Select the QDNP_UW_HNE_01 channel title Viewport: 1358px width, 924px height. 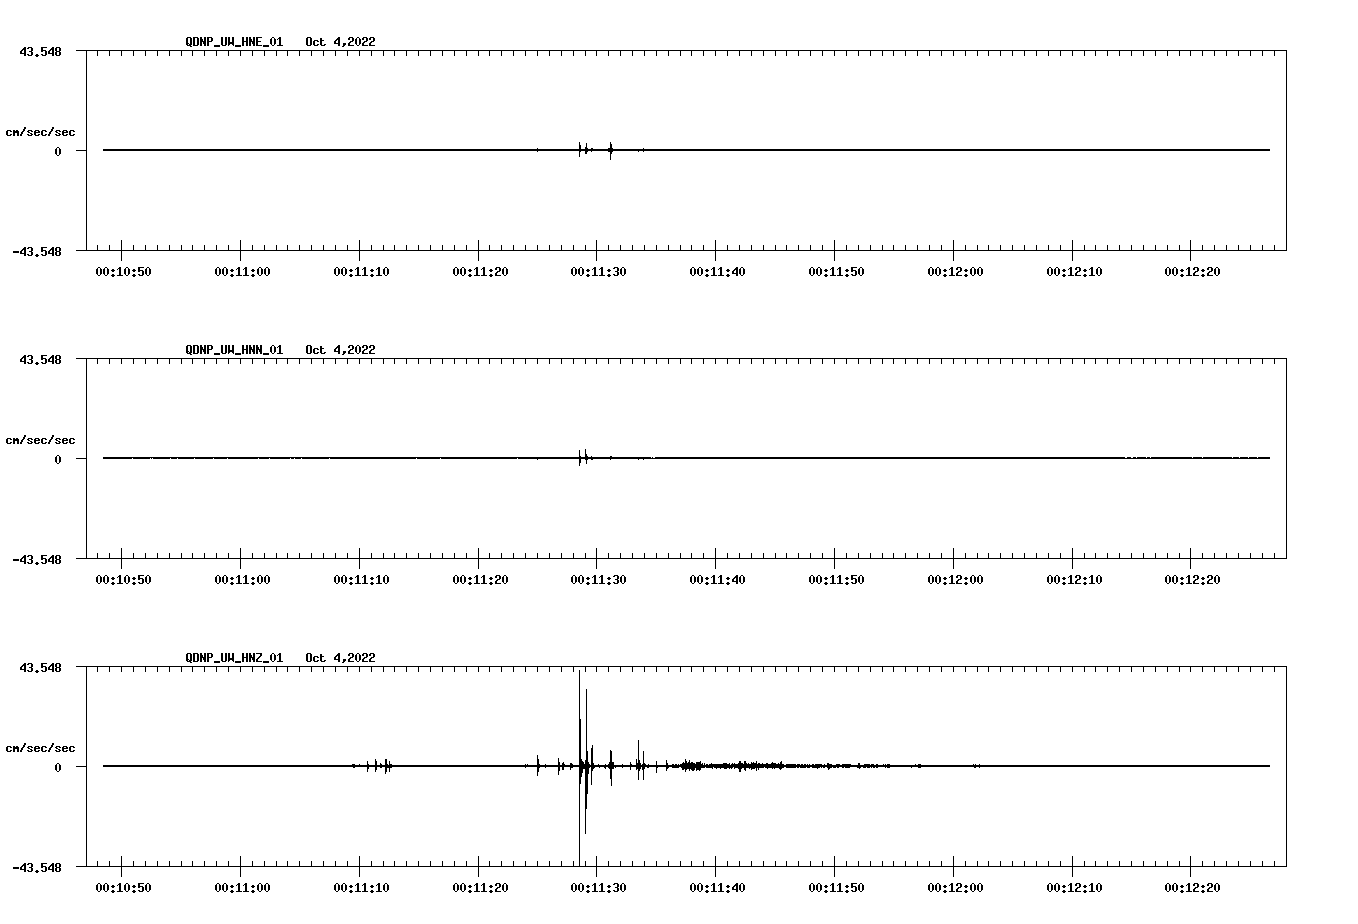(234, 42)
